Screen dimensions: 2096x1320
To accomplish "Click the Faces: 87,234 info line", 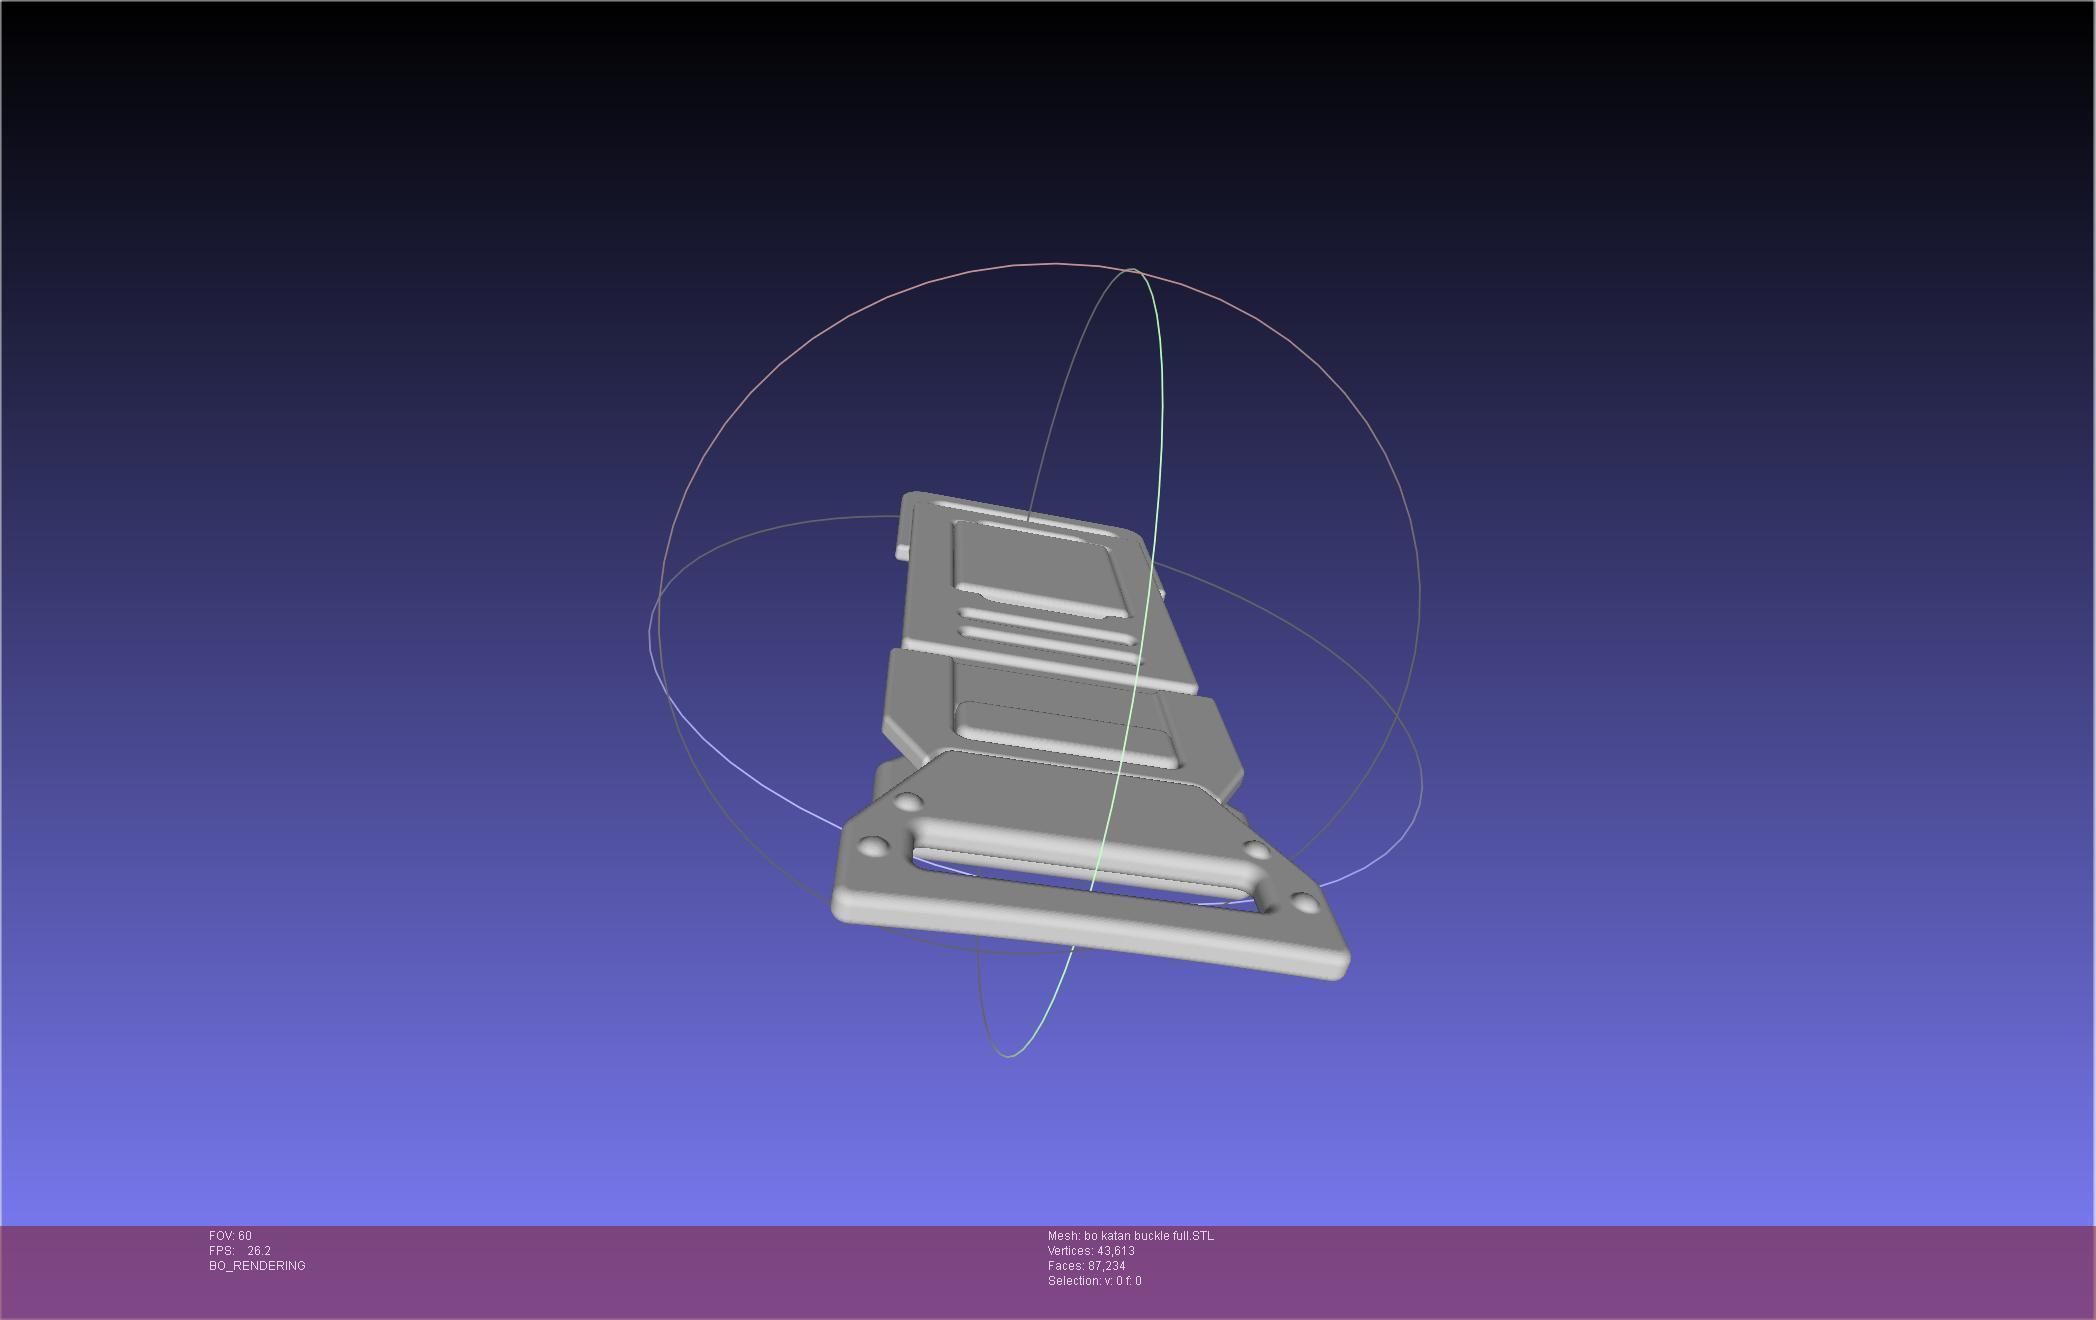I will click(x=1087, y=1266).
